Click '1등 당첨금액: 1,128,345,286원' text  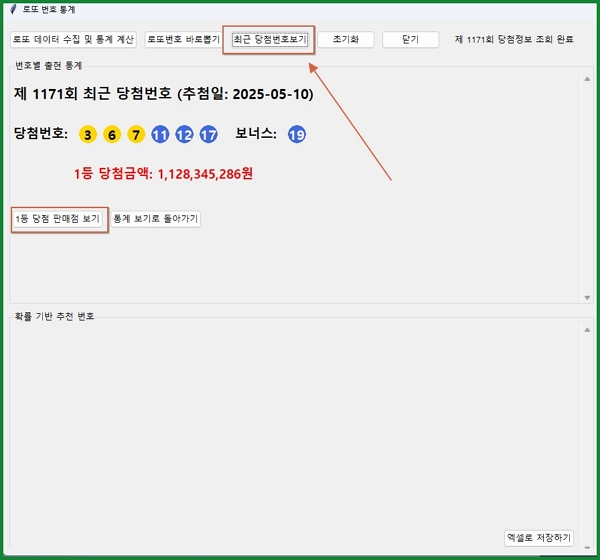(x=163, y=174)
